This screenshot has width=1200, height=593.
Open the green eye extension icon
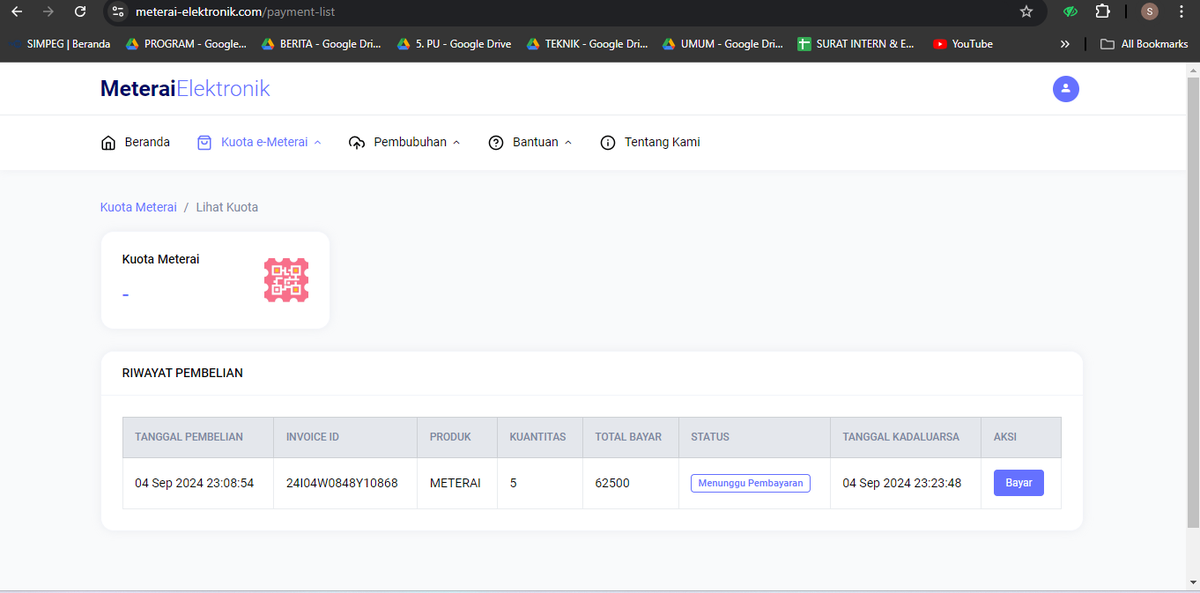[x=1070, y=12]
